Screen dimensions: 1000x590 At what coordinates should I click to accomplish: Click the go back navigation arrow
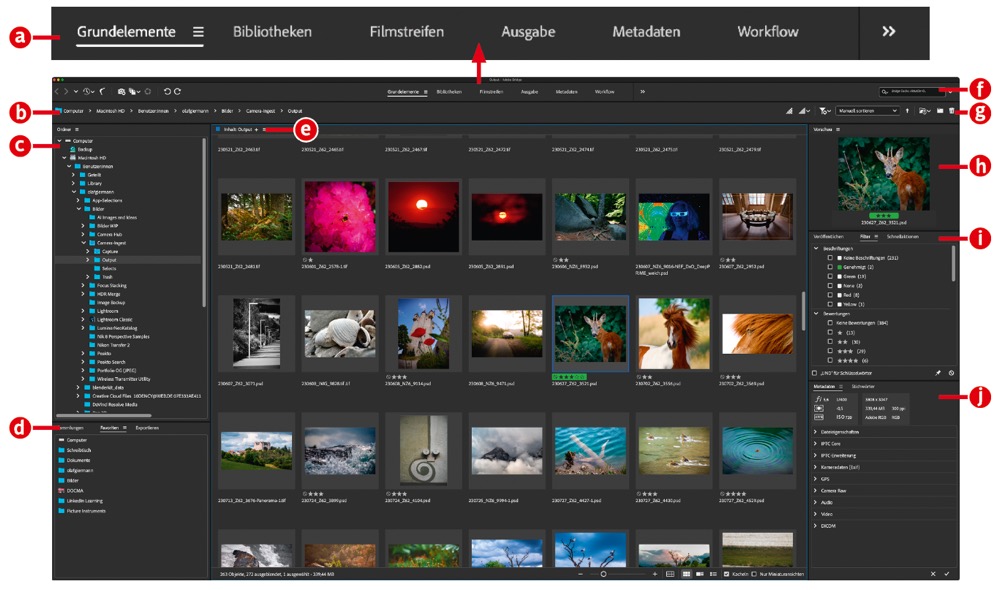pos(58,91)
